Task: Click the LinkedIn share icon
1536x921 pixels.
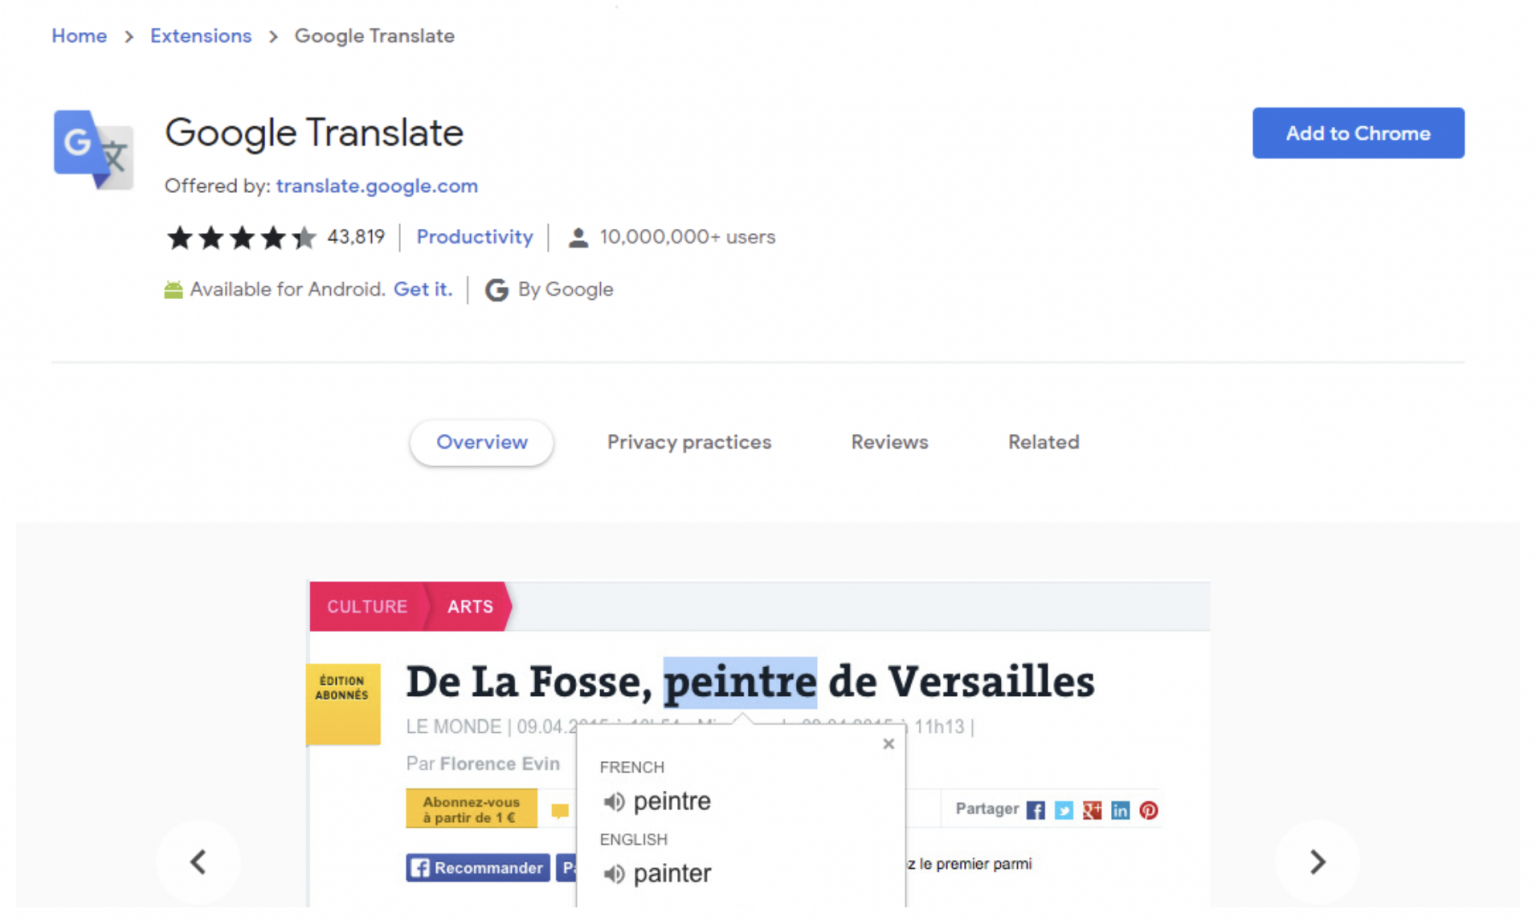Action: pyautogui.click(x=1120, y=810)
